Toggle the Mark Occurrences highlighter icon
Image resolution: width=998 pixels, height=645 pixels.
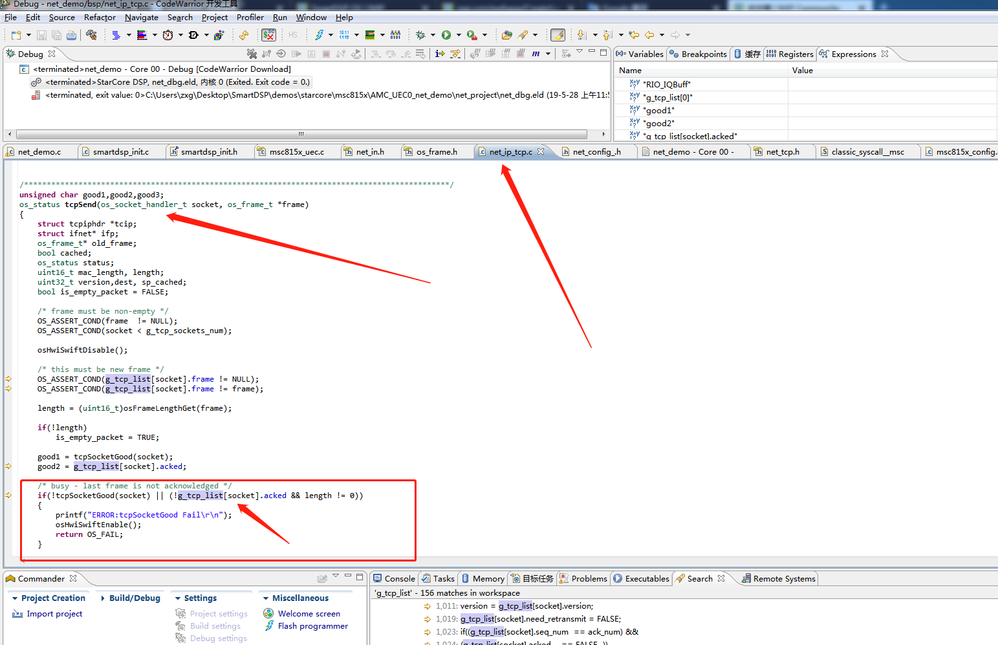click(558, 35)
